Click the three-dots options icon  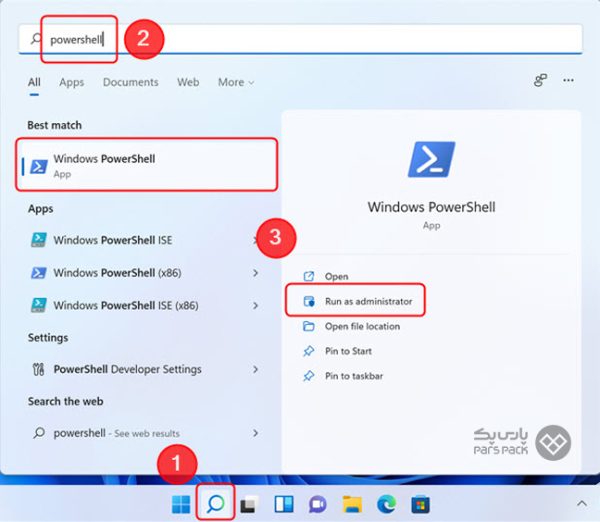(569, 81)
